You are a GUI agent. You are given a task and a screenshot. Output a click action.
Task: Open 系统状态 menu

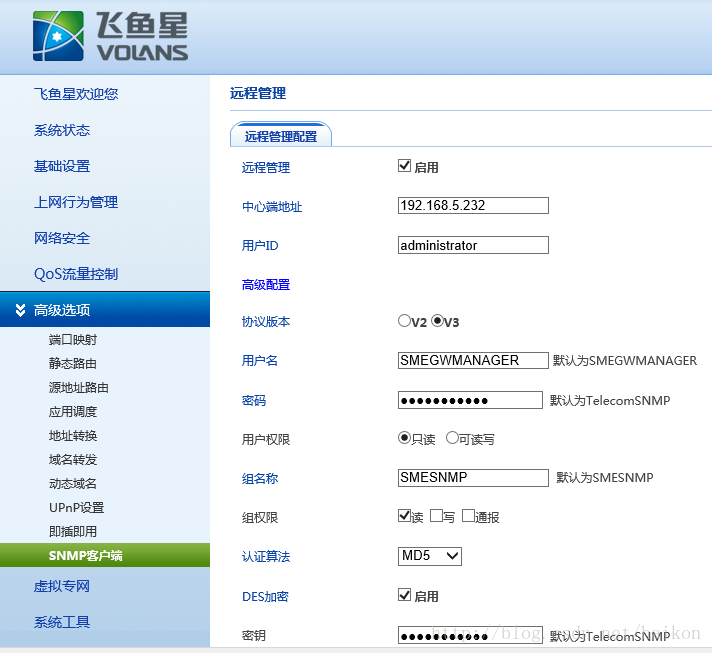[62, 130]
